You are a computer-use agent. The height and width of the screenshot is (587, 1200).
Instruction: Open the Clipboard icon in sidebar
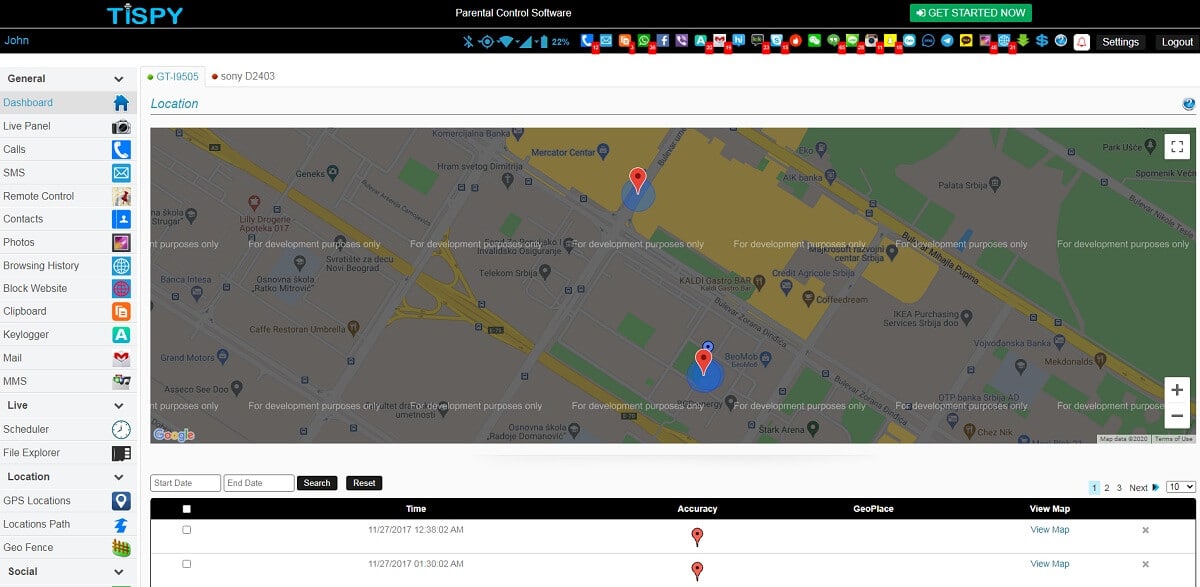point(121,311)
